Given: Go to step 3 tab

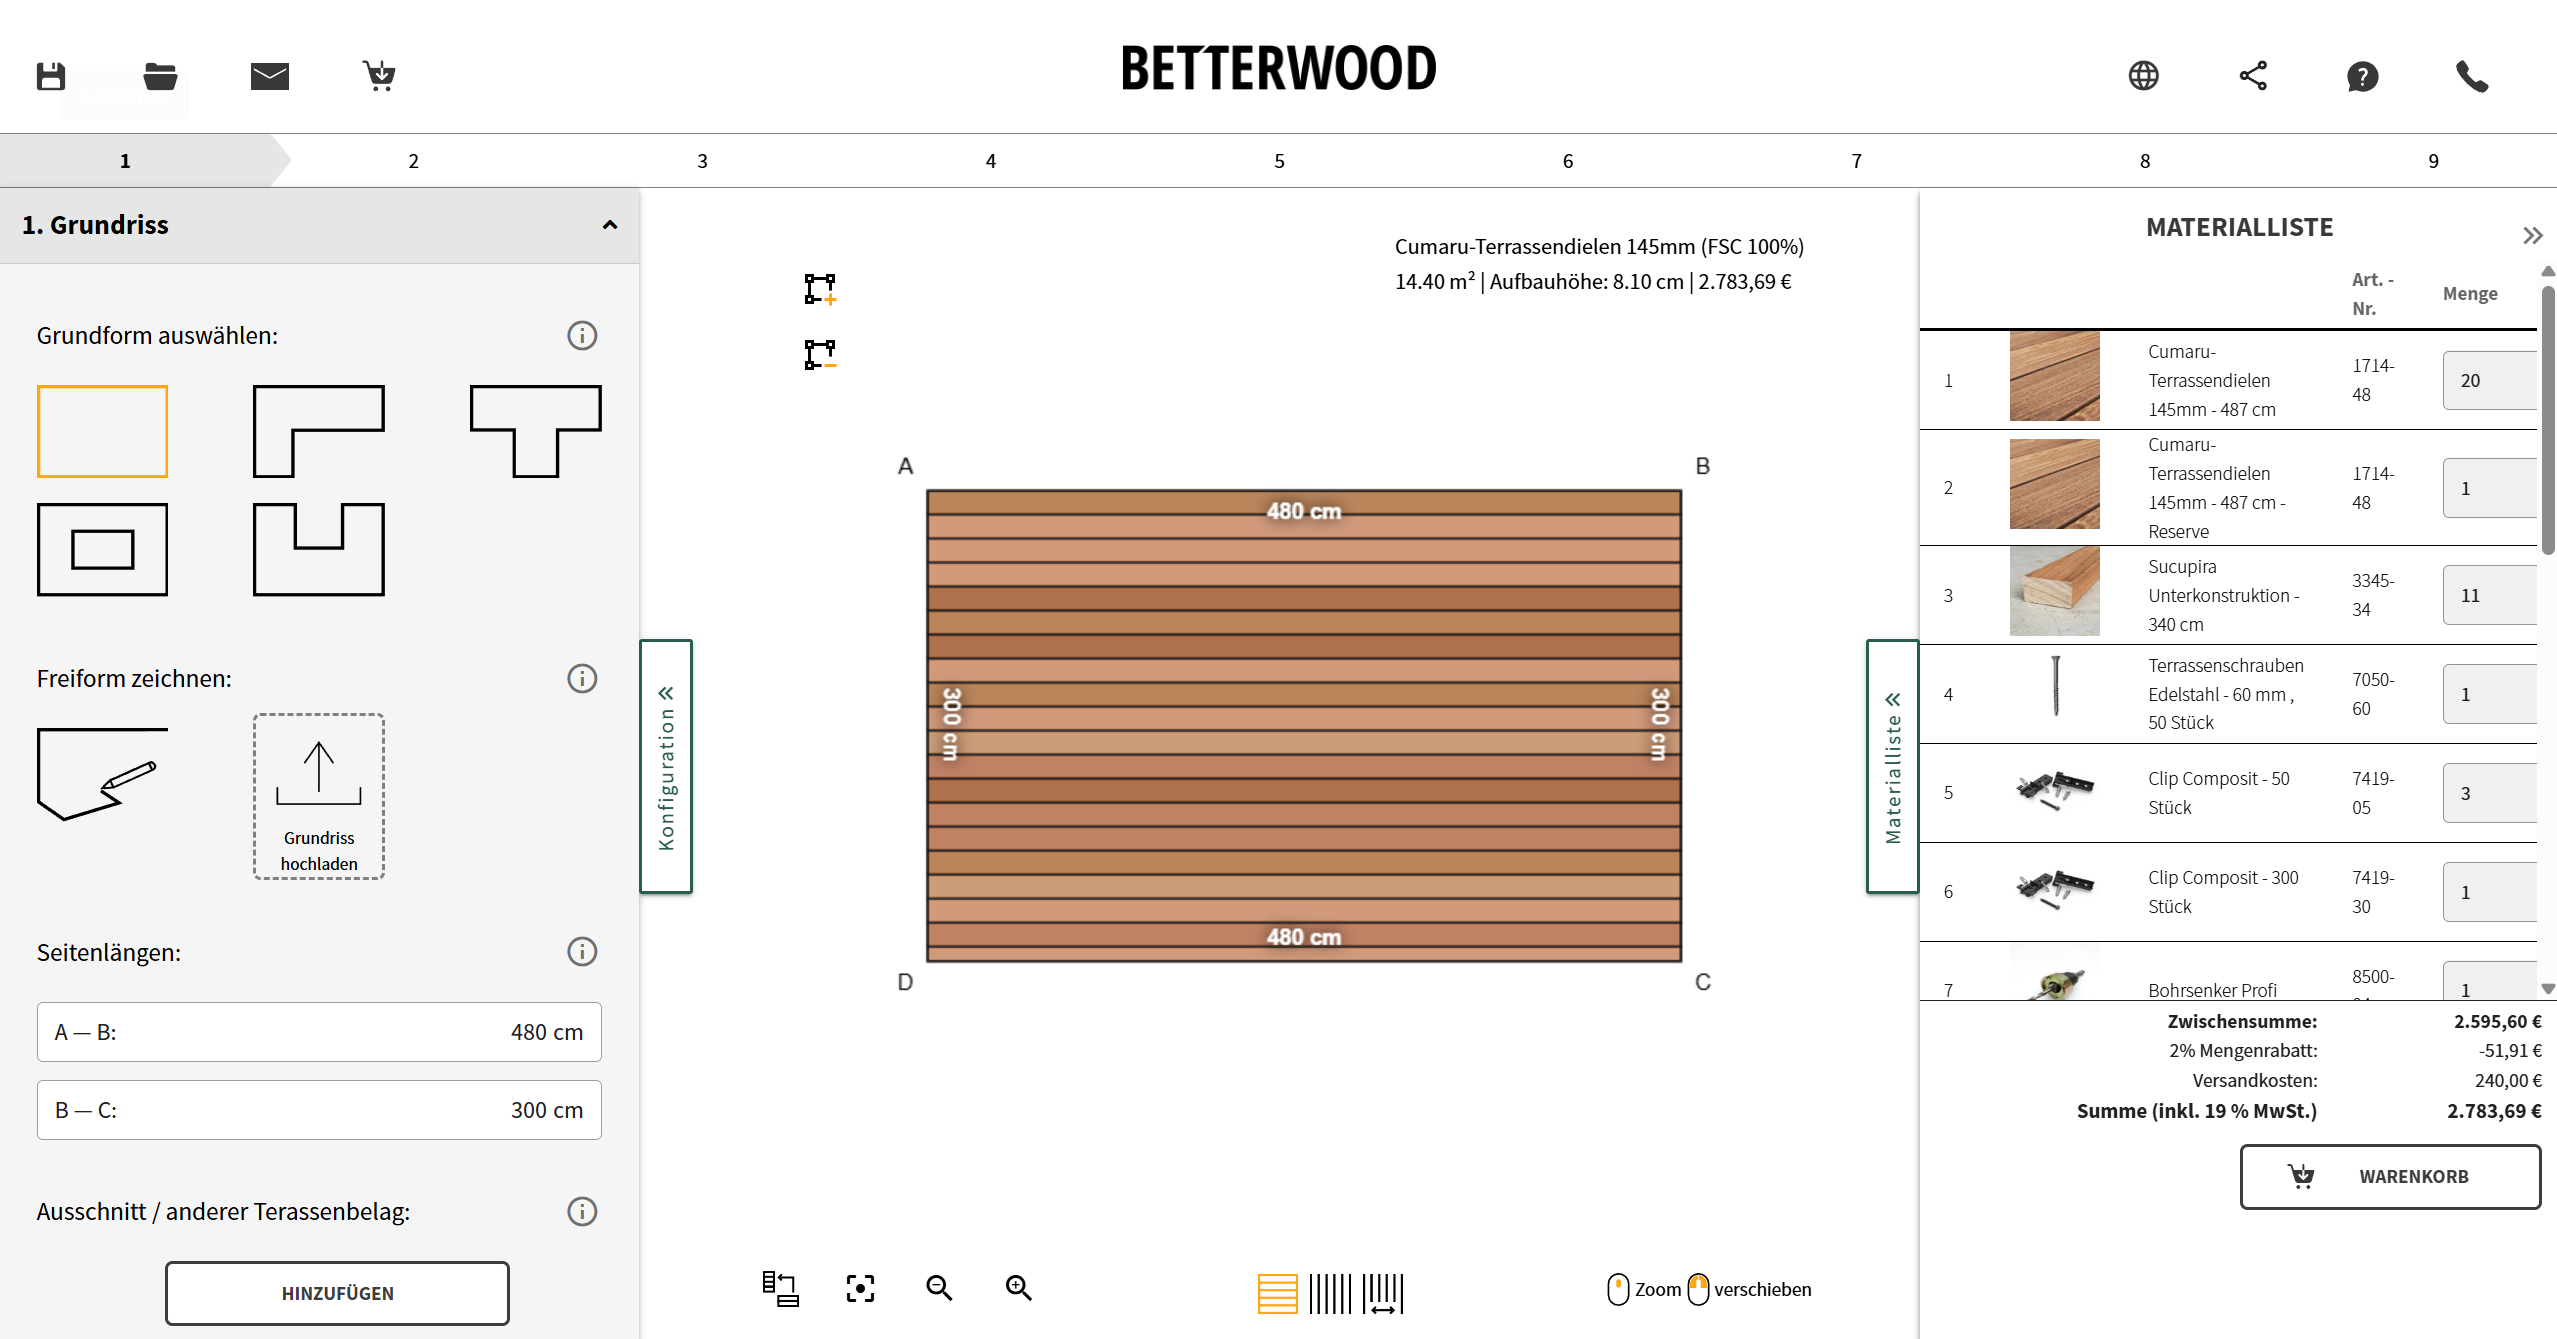Looking at the screenshot, I should pos(702,161).
